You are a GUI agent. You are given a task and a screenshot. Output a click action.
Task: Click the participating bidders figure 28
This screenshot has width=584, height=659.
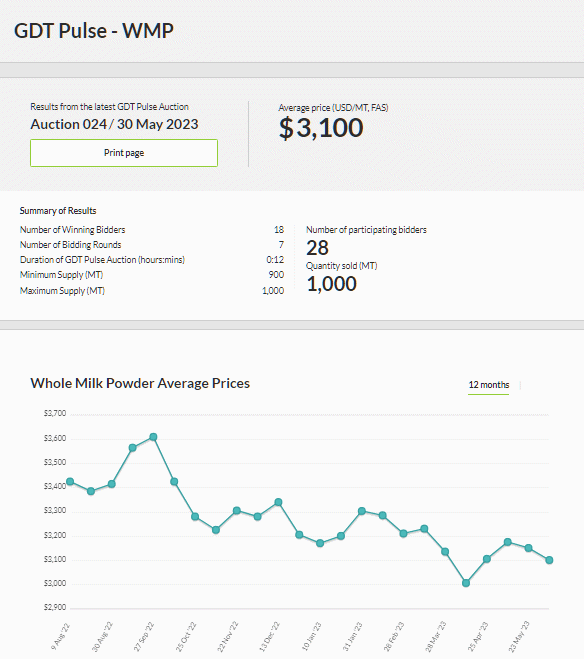(317, 248)
